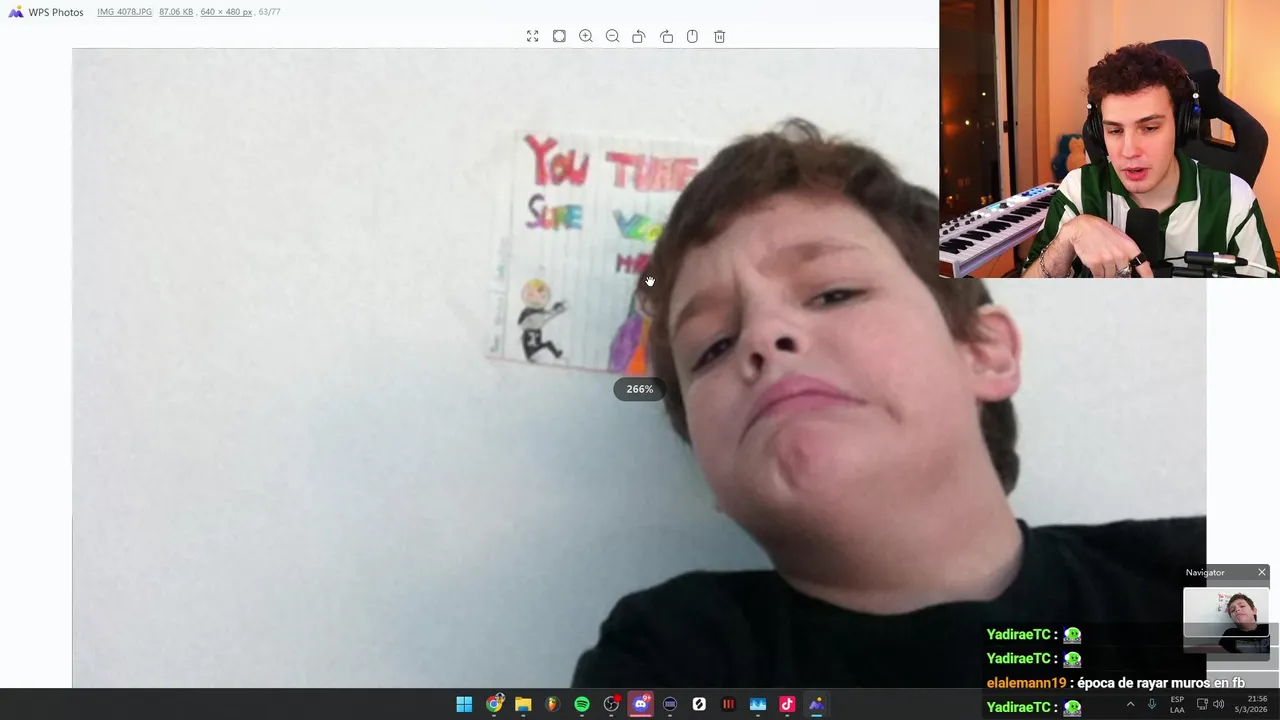Open the Windows Start menu

(464, 704)
